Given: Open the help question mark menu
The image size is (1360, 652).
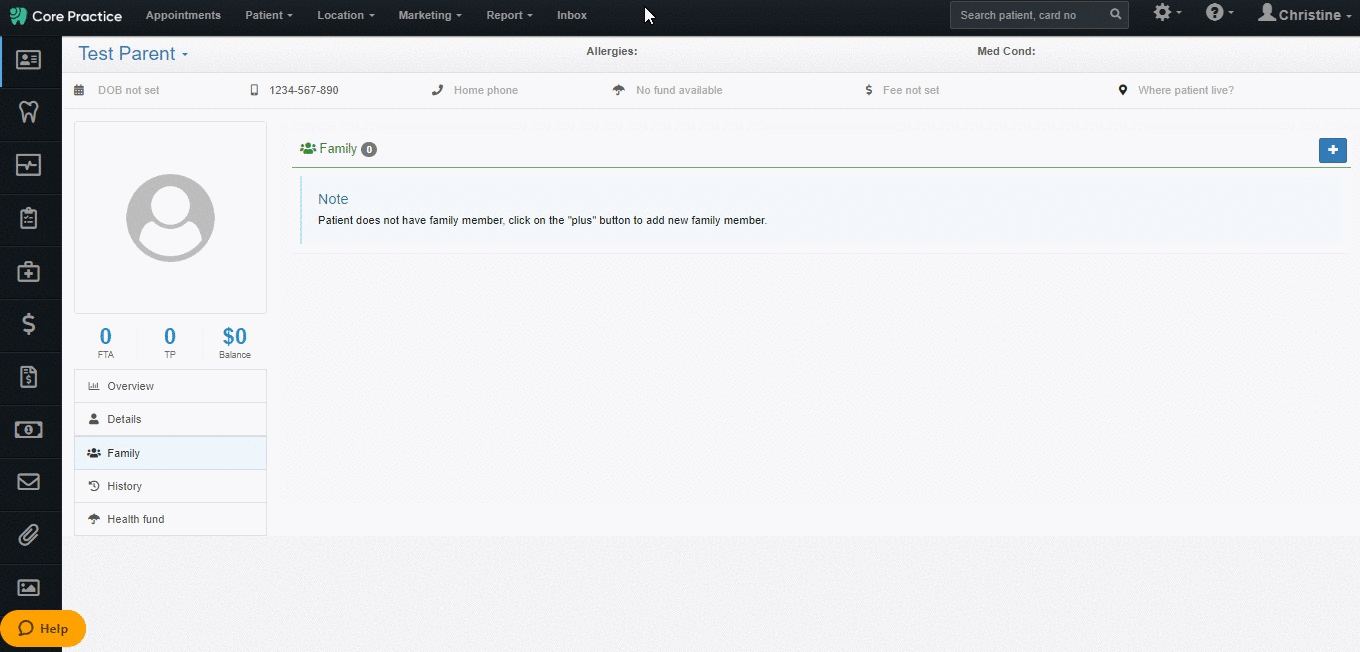Looking at the screenshot, I should point(1219,13).
